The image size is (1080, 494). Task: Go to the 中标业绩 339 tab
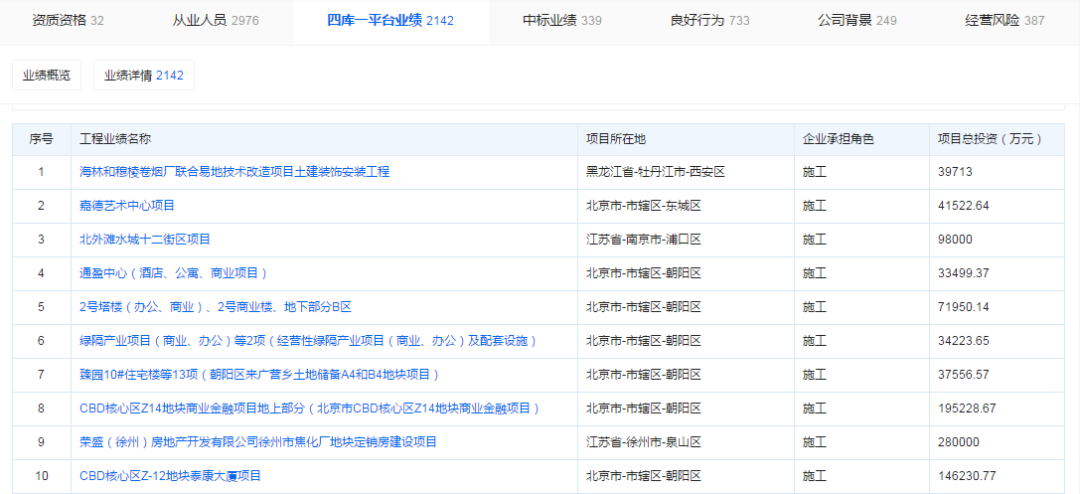(562, 21)
